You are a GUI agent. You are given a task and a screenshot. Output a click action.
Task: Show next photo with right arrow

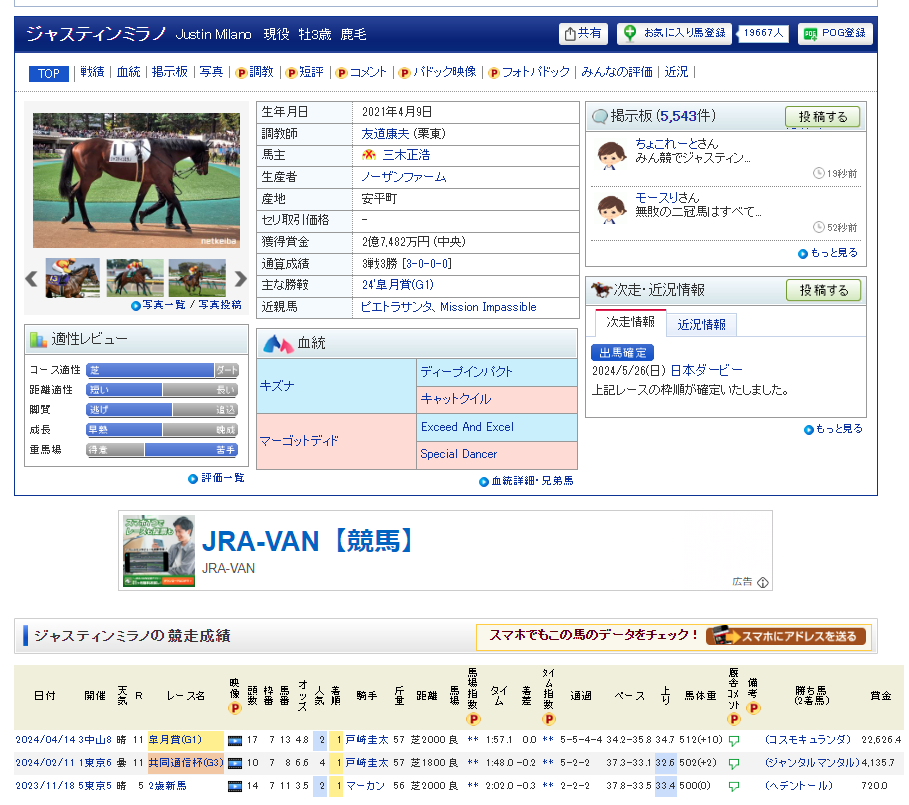coord(240,279)
